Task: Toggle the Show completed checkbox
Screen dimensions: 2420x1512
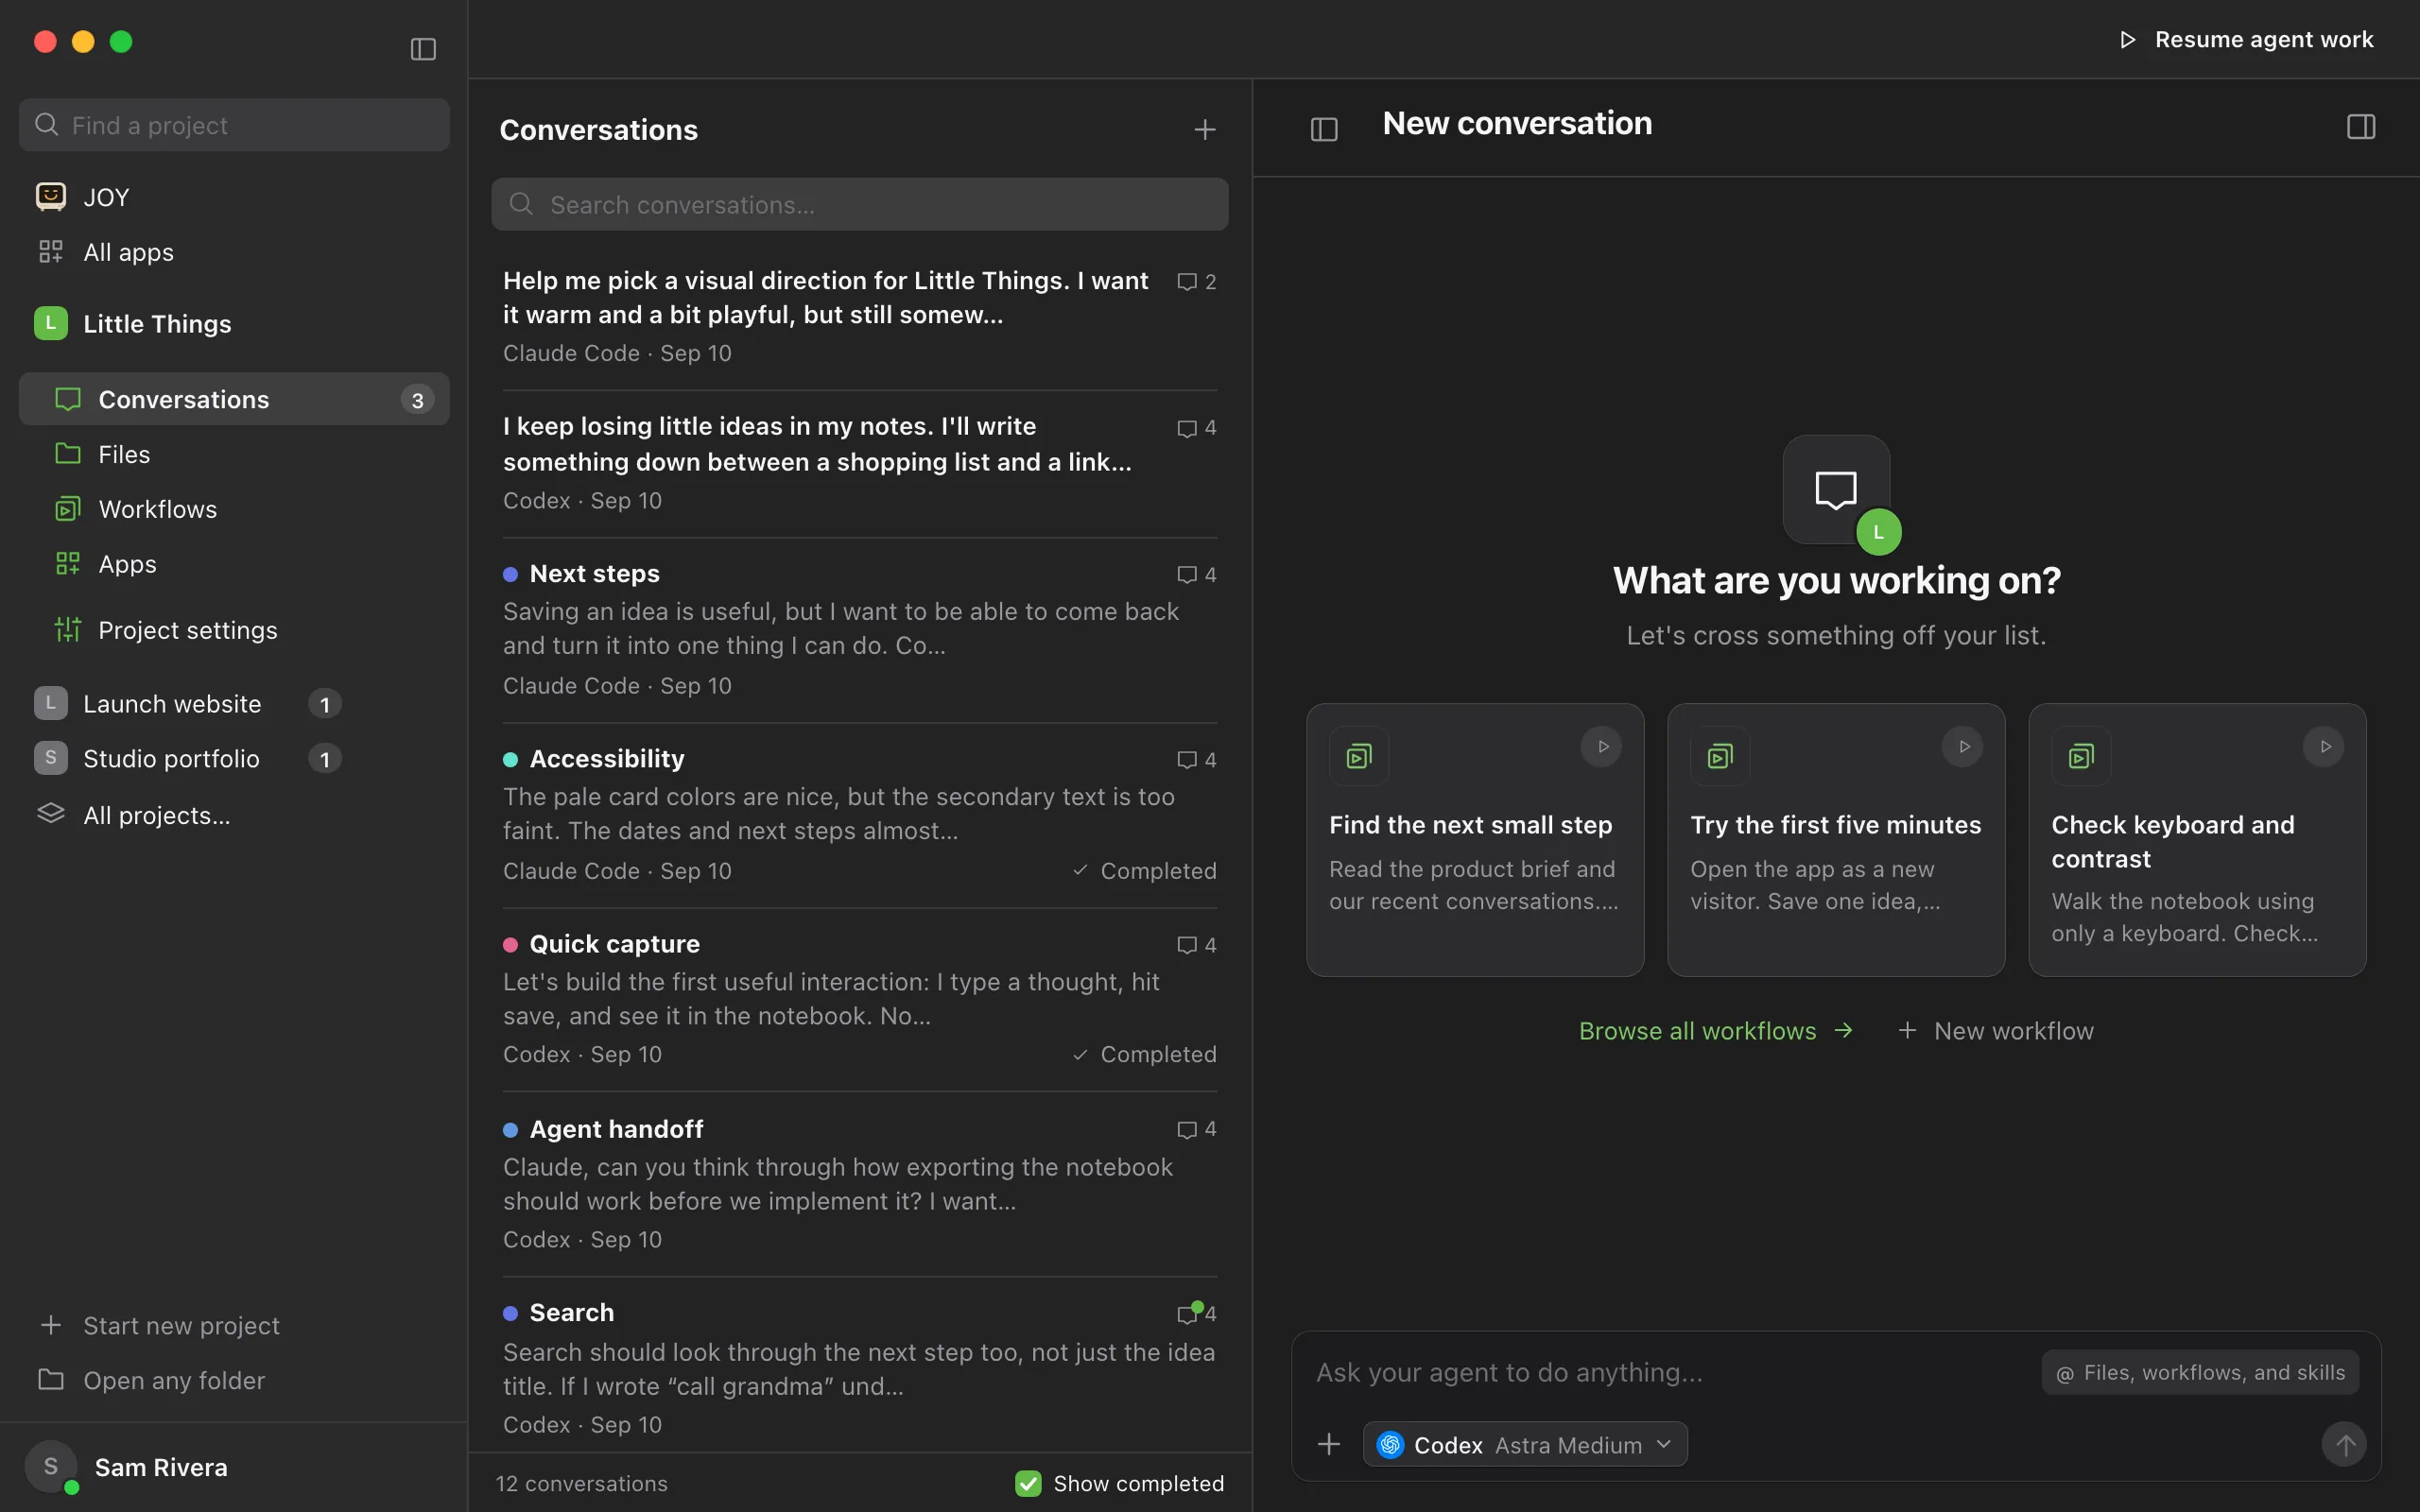Action: coord(1028,1483)
